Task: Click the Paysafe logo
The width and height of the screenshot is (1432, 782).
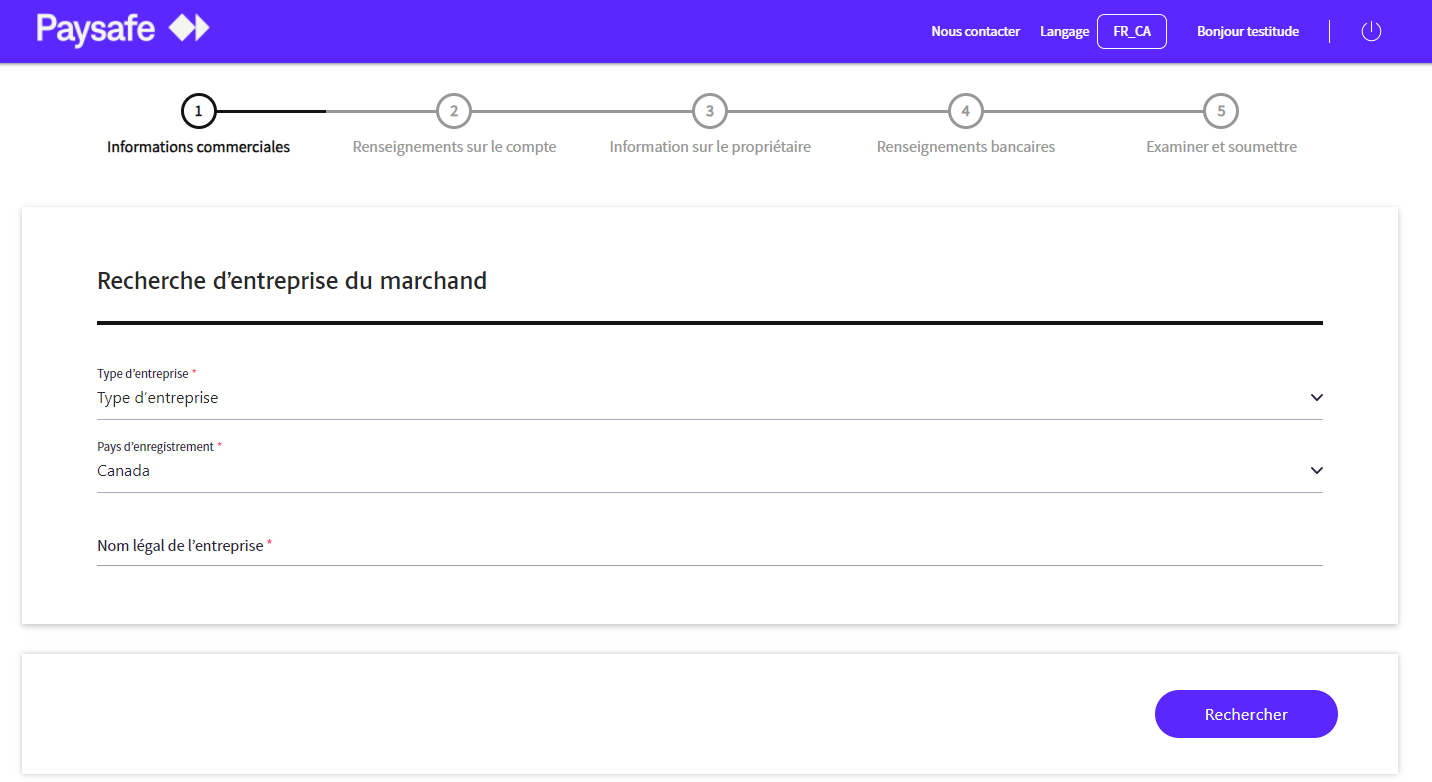Action: pyautogui.click(x=95, y=29)
